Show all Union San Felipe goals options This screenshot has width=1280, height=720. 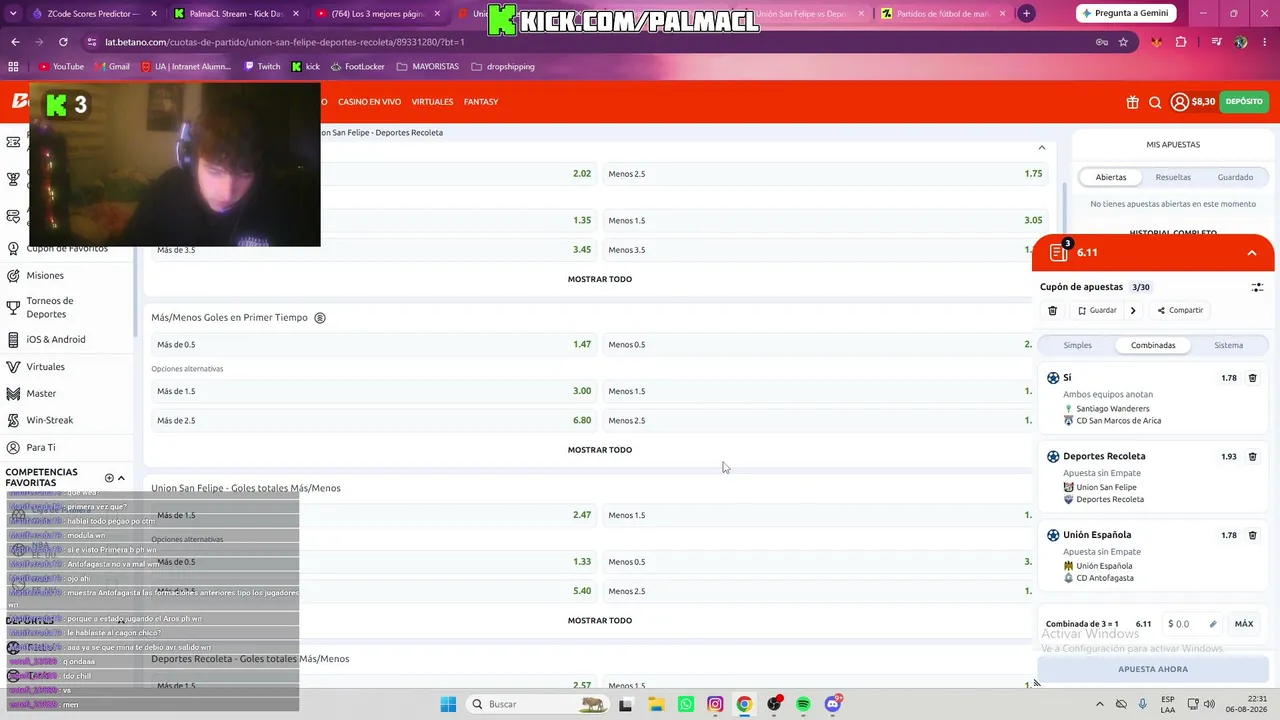[600, 621]
